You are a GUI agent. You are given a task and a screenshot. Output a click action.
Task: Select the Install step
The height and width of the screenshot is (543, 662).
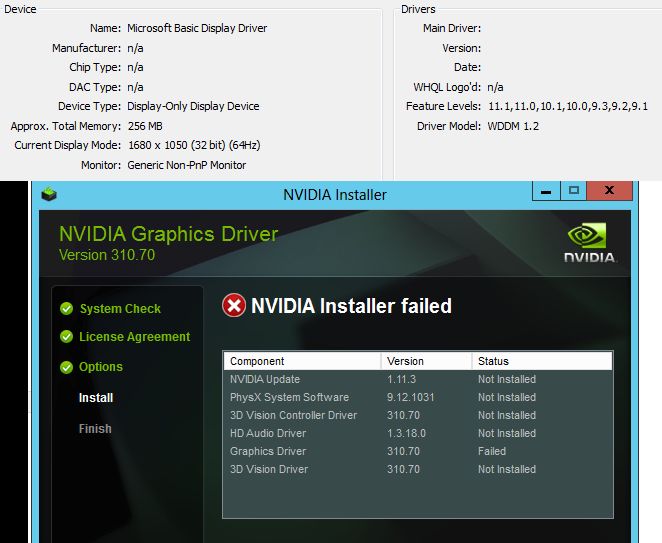click(96, 398)
